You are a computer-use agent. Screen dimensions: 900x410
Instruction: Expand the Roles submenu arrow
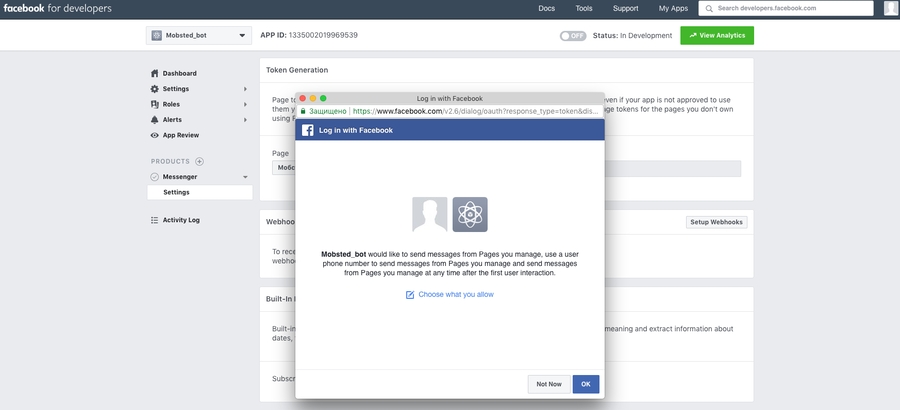pyautogui.click(x=246, y=104)
